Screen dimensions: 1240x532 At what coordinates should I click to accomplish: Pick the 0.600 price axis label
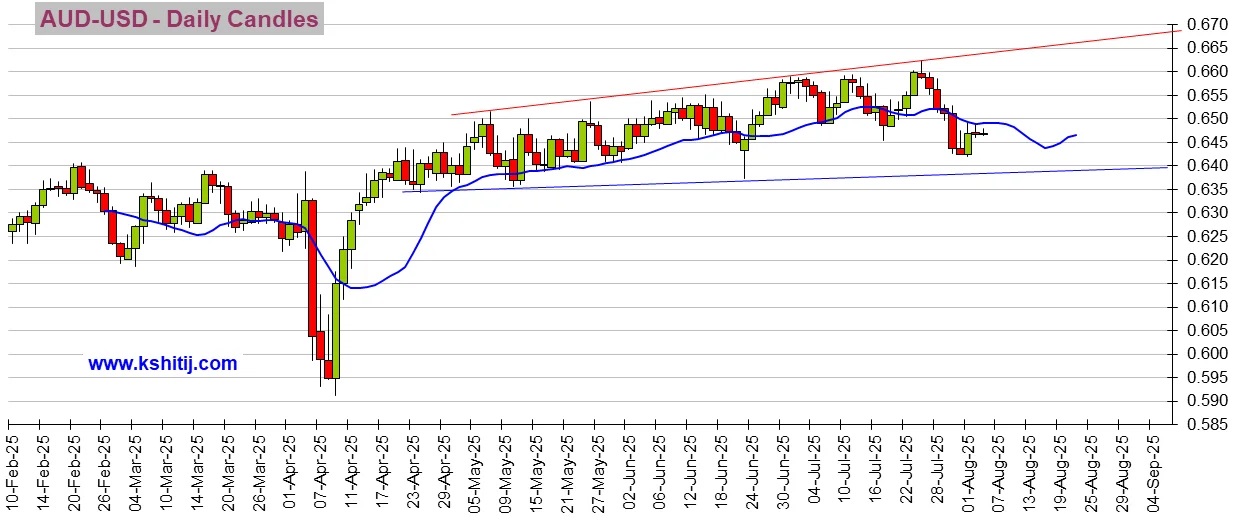1206,354
